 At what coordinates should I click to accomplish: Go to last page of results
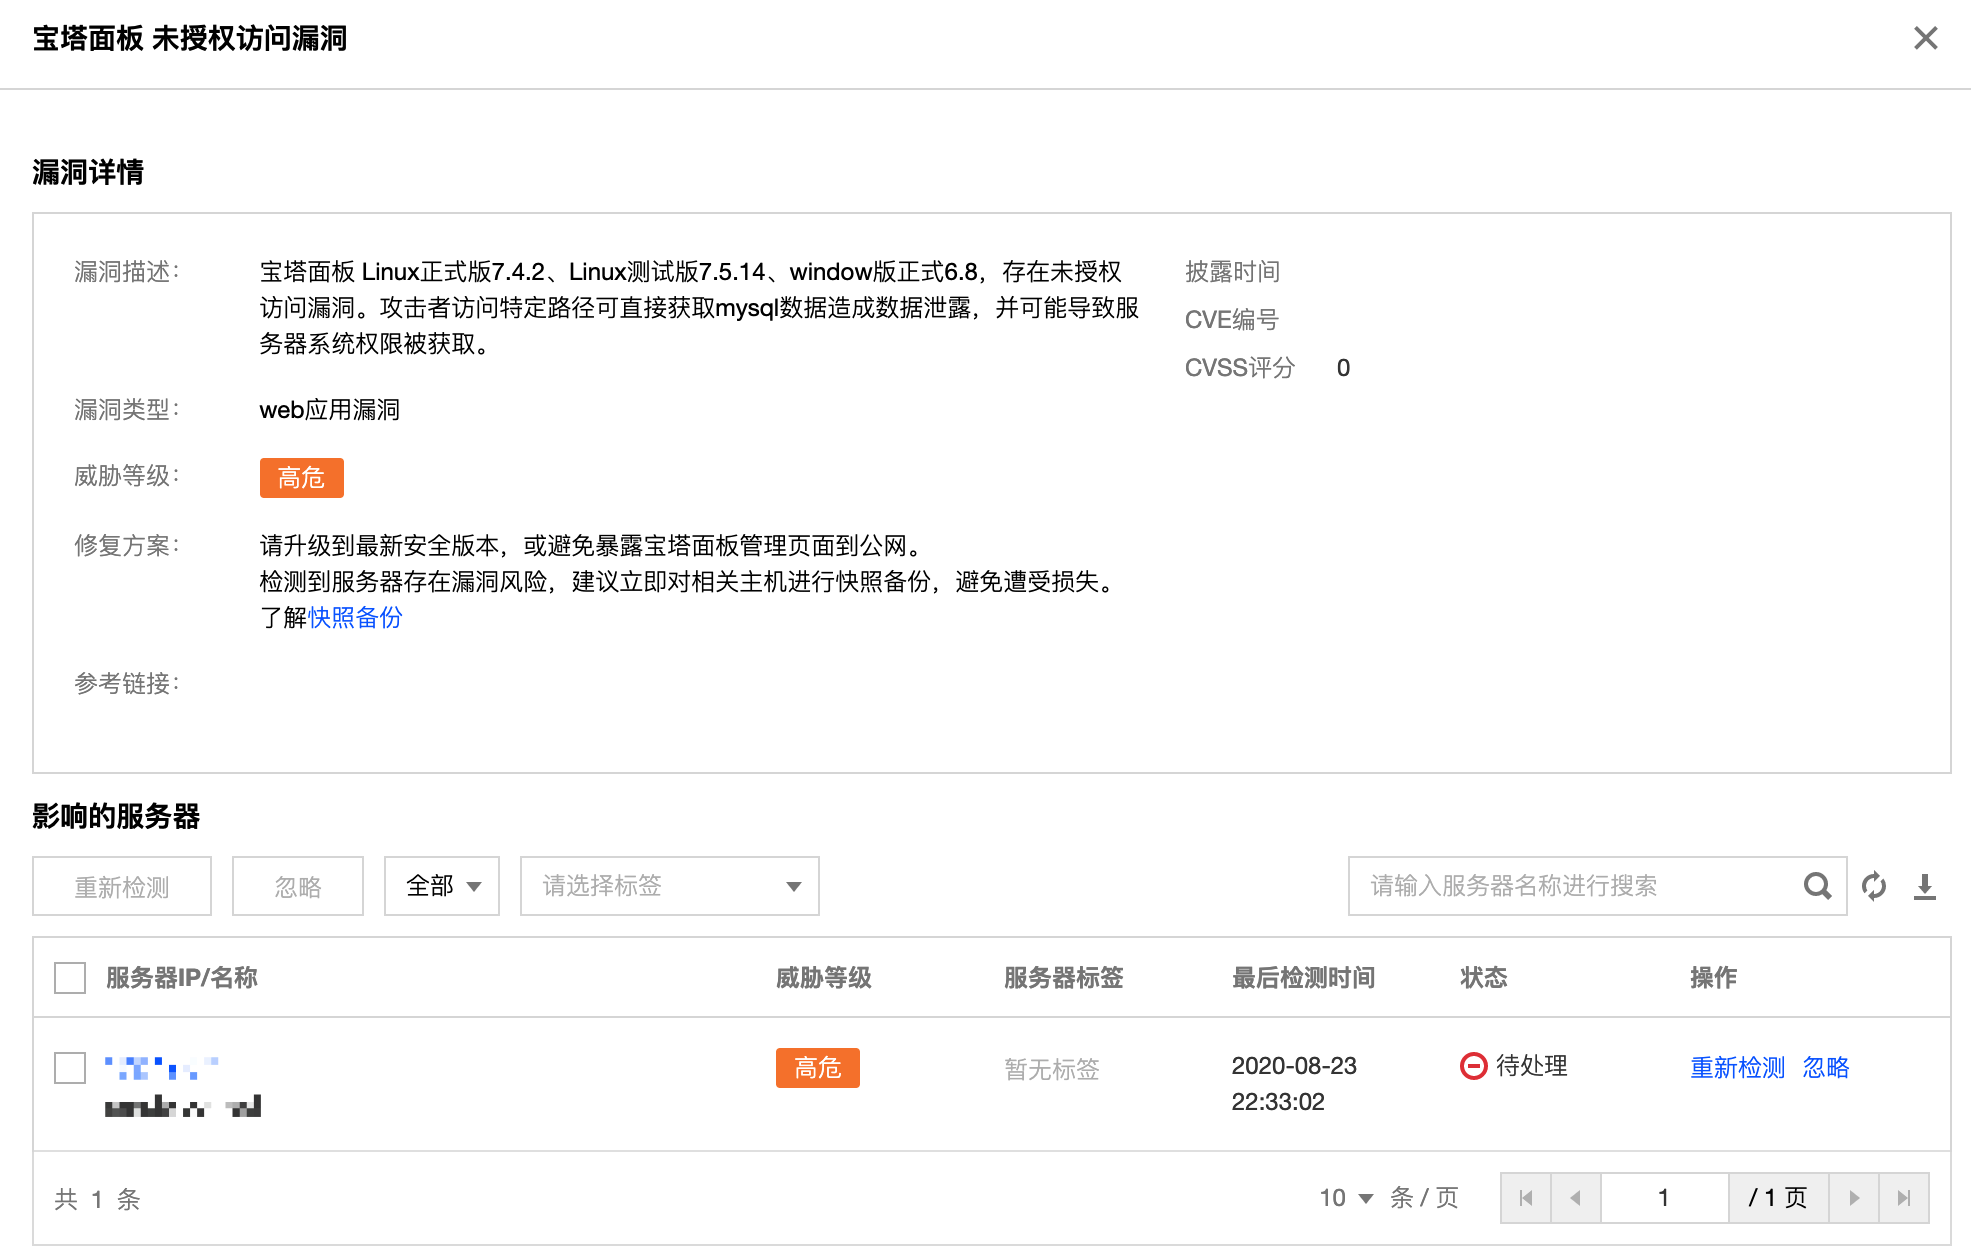click(1904, 1198)
